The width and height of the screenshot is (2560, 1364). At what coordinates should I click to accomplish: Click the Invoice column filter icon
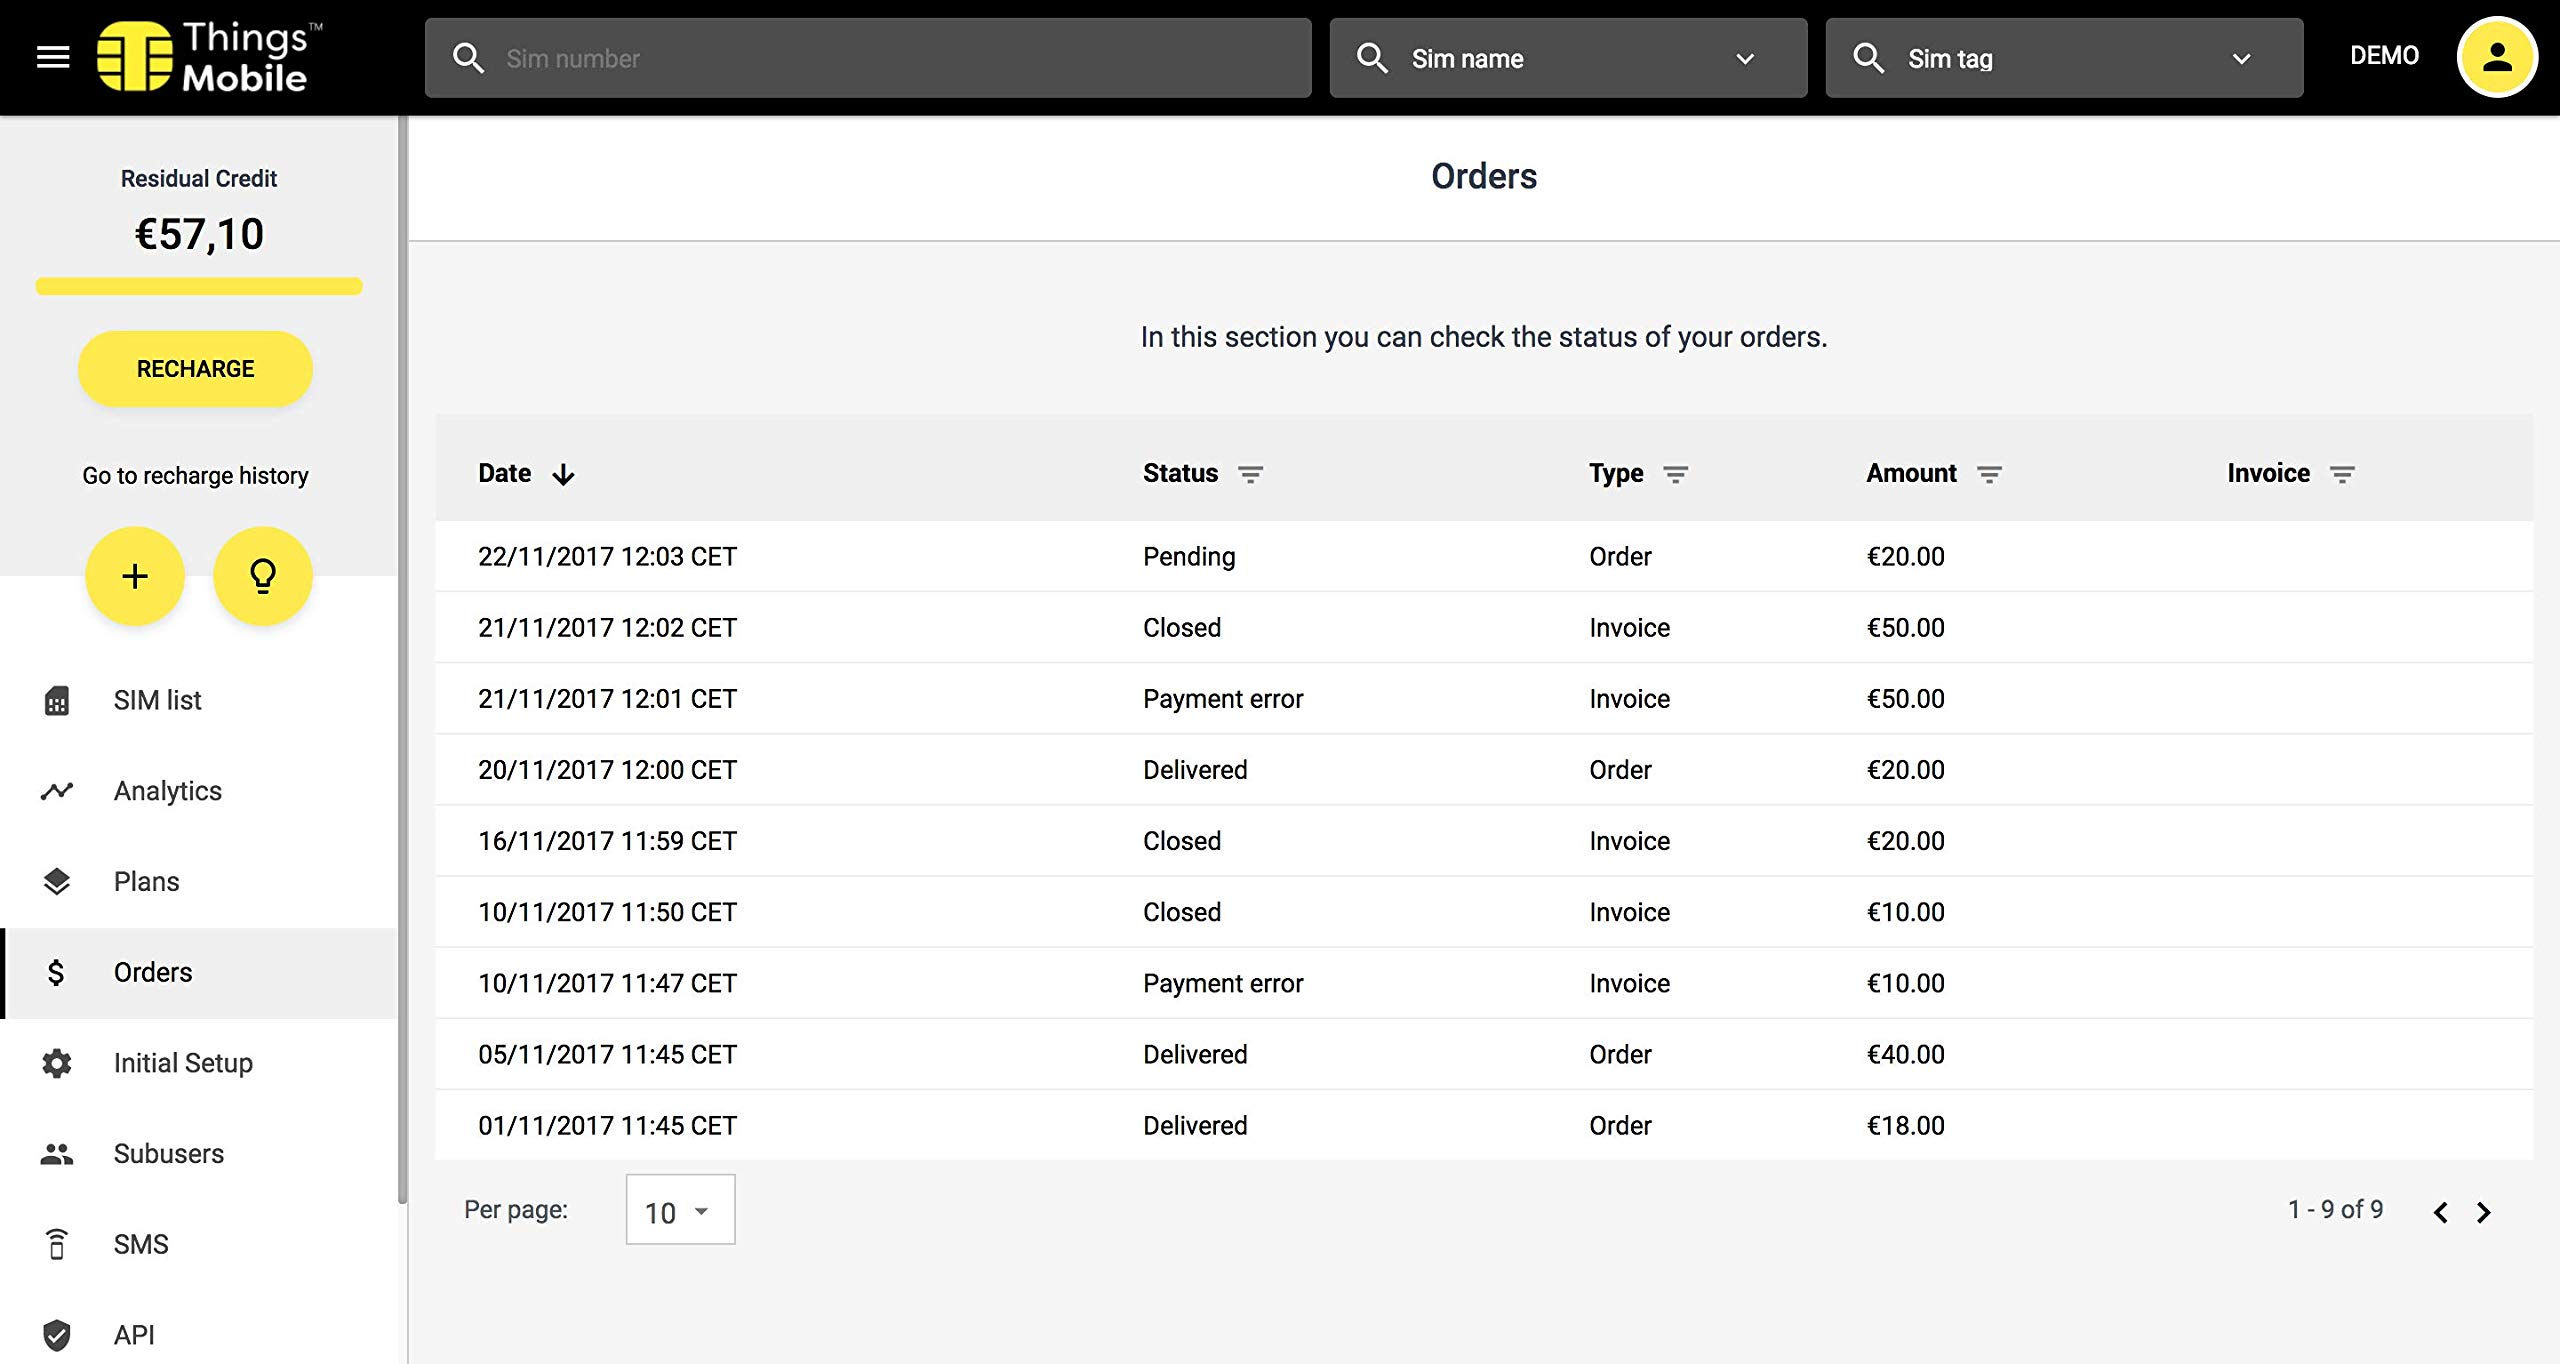click(2342, 474)
